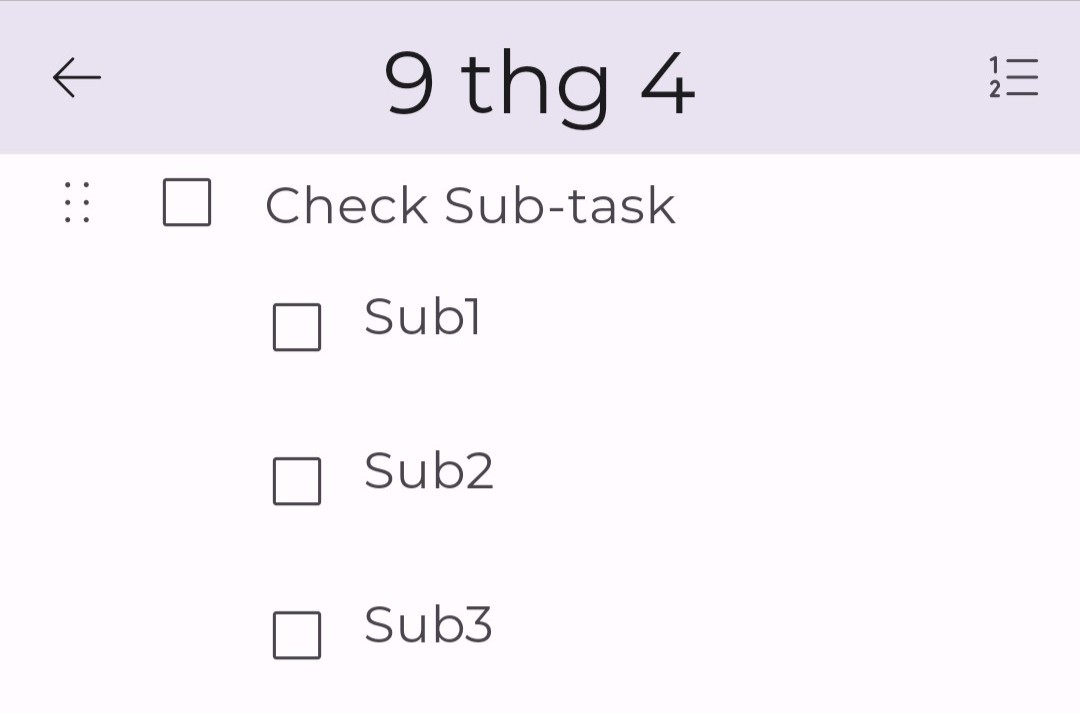
Task: Click the header date "9 thg 4"
Action: [539, 84]
